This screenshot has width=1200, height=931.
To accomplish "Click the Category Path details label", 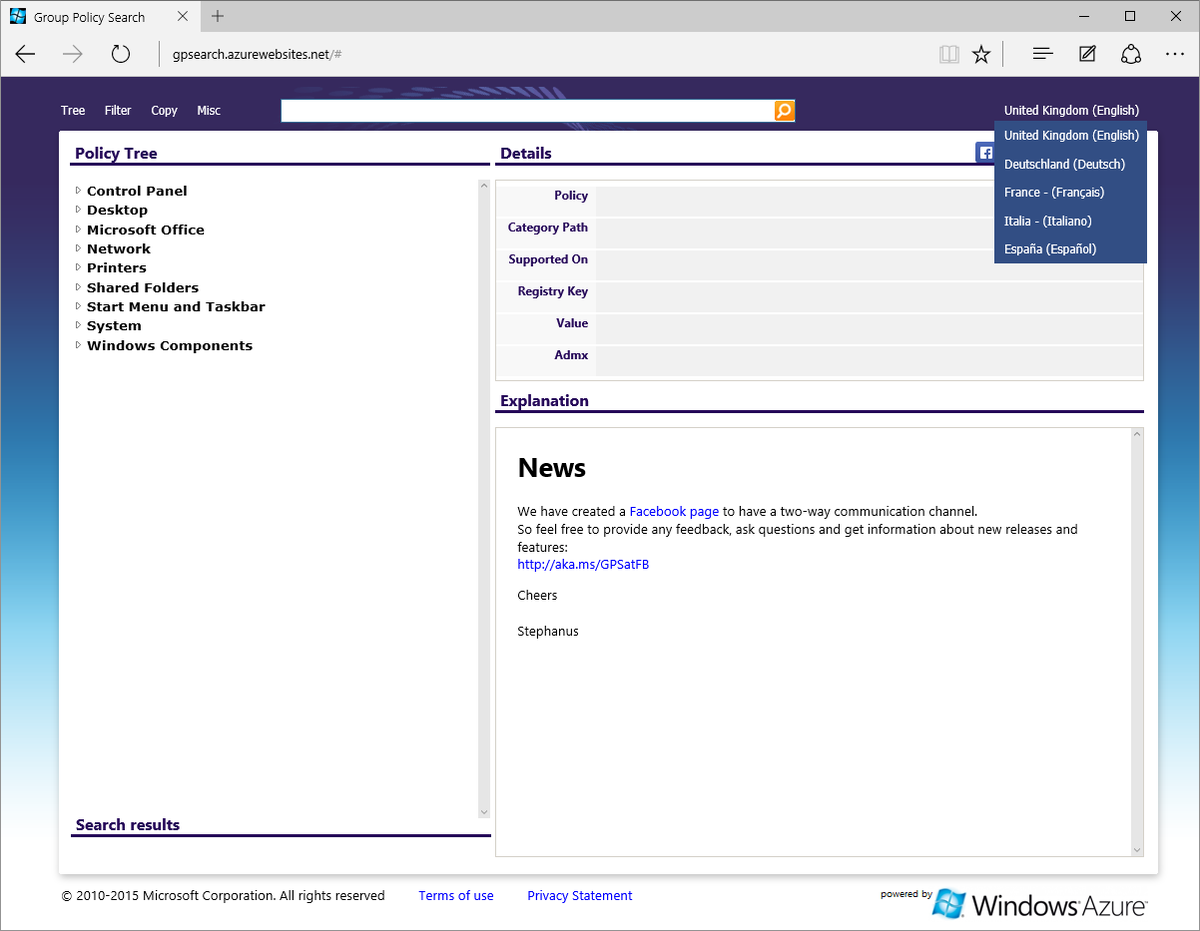I will click(548, 227).
